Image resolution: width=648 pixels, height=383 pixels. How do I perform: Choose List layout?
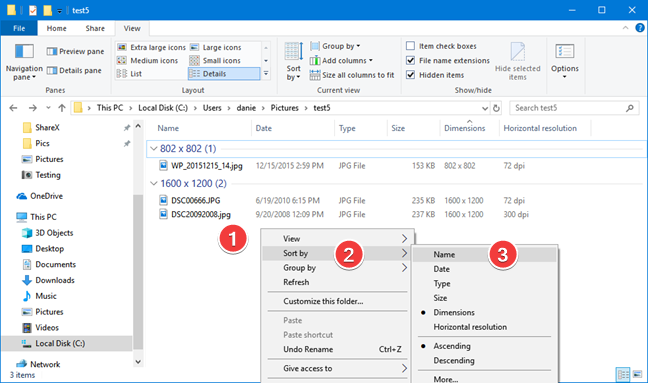(x=129, y=74)
